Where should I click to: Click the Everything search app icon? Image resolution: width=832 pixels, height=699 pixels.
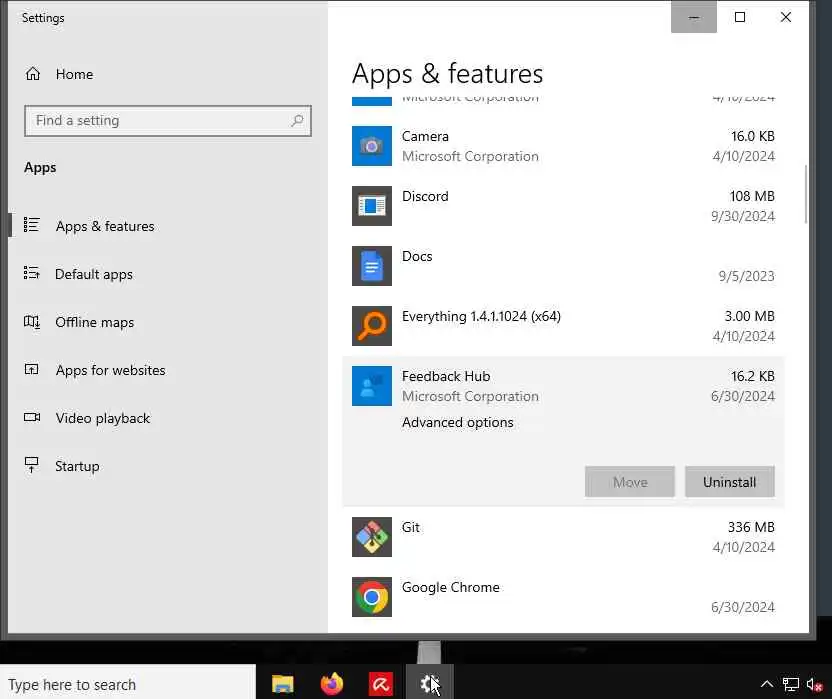(372, 326)
